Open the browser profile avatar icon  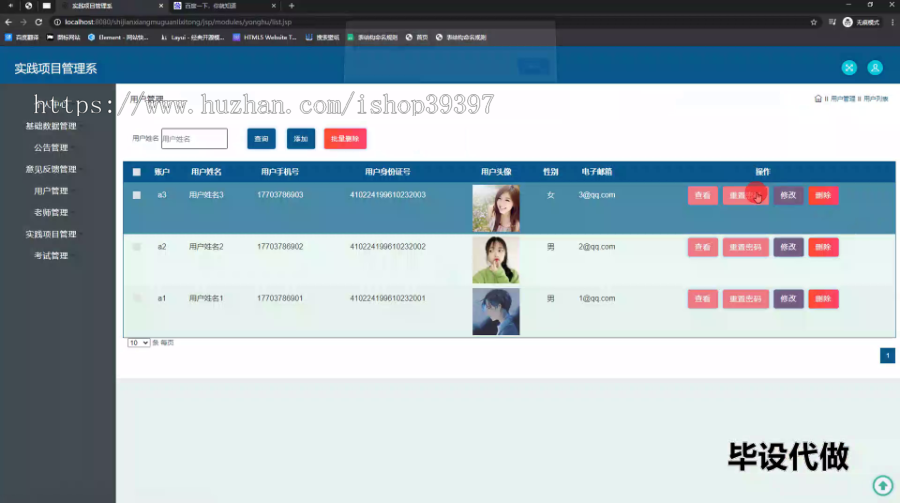pos(847,22)
